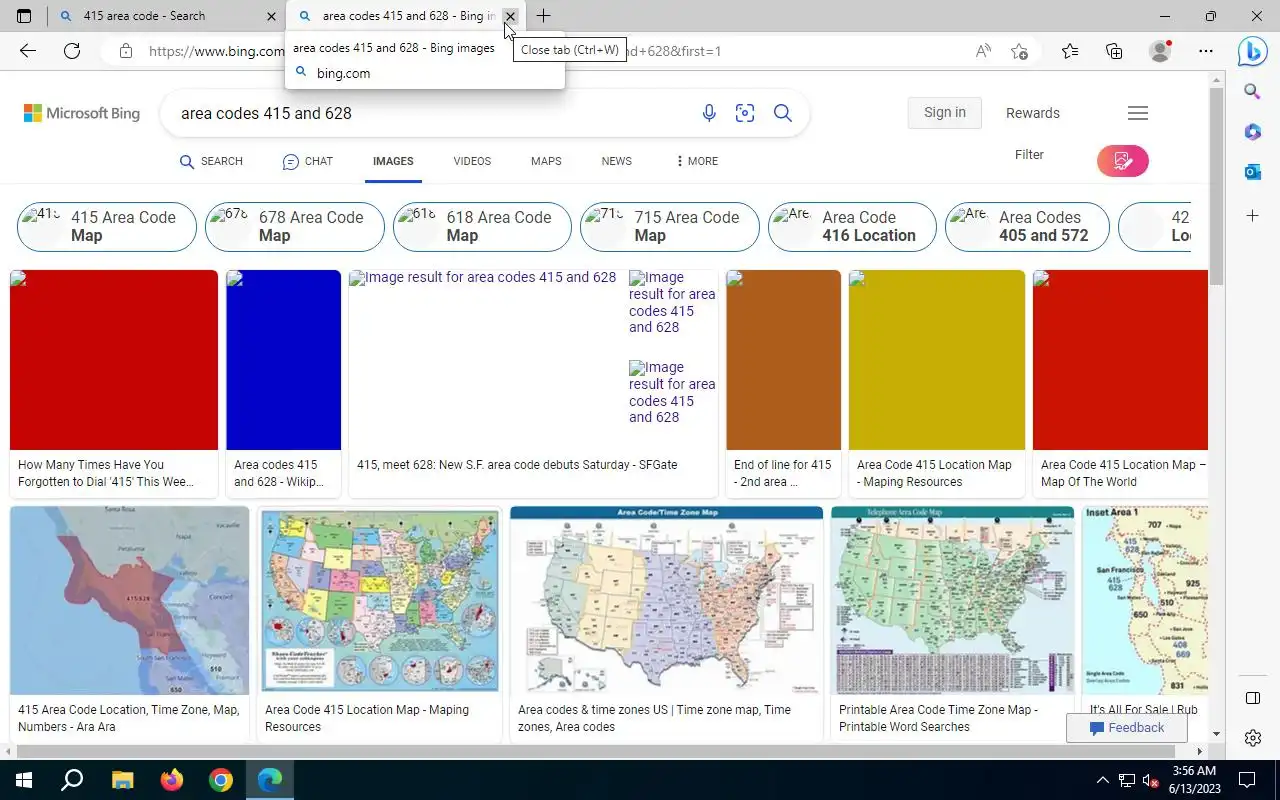Open the Bing hamburger menu
The image size is (1280, 800).
(x=1138, y=113)
